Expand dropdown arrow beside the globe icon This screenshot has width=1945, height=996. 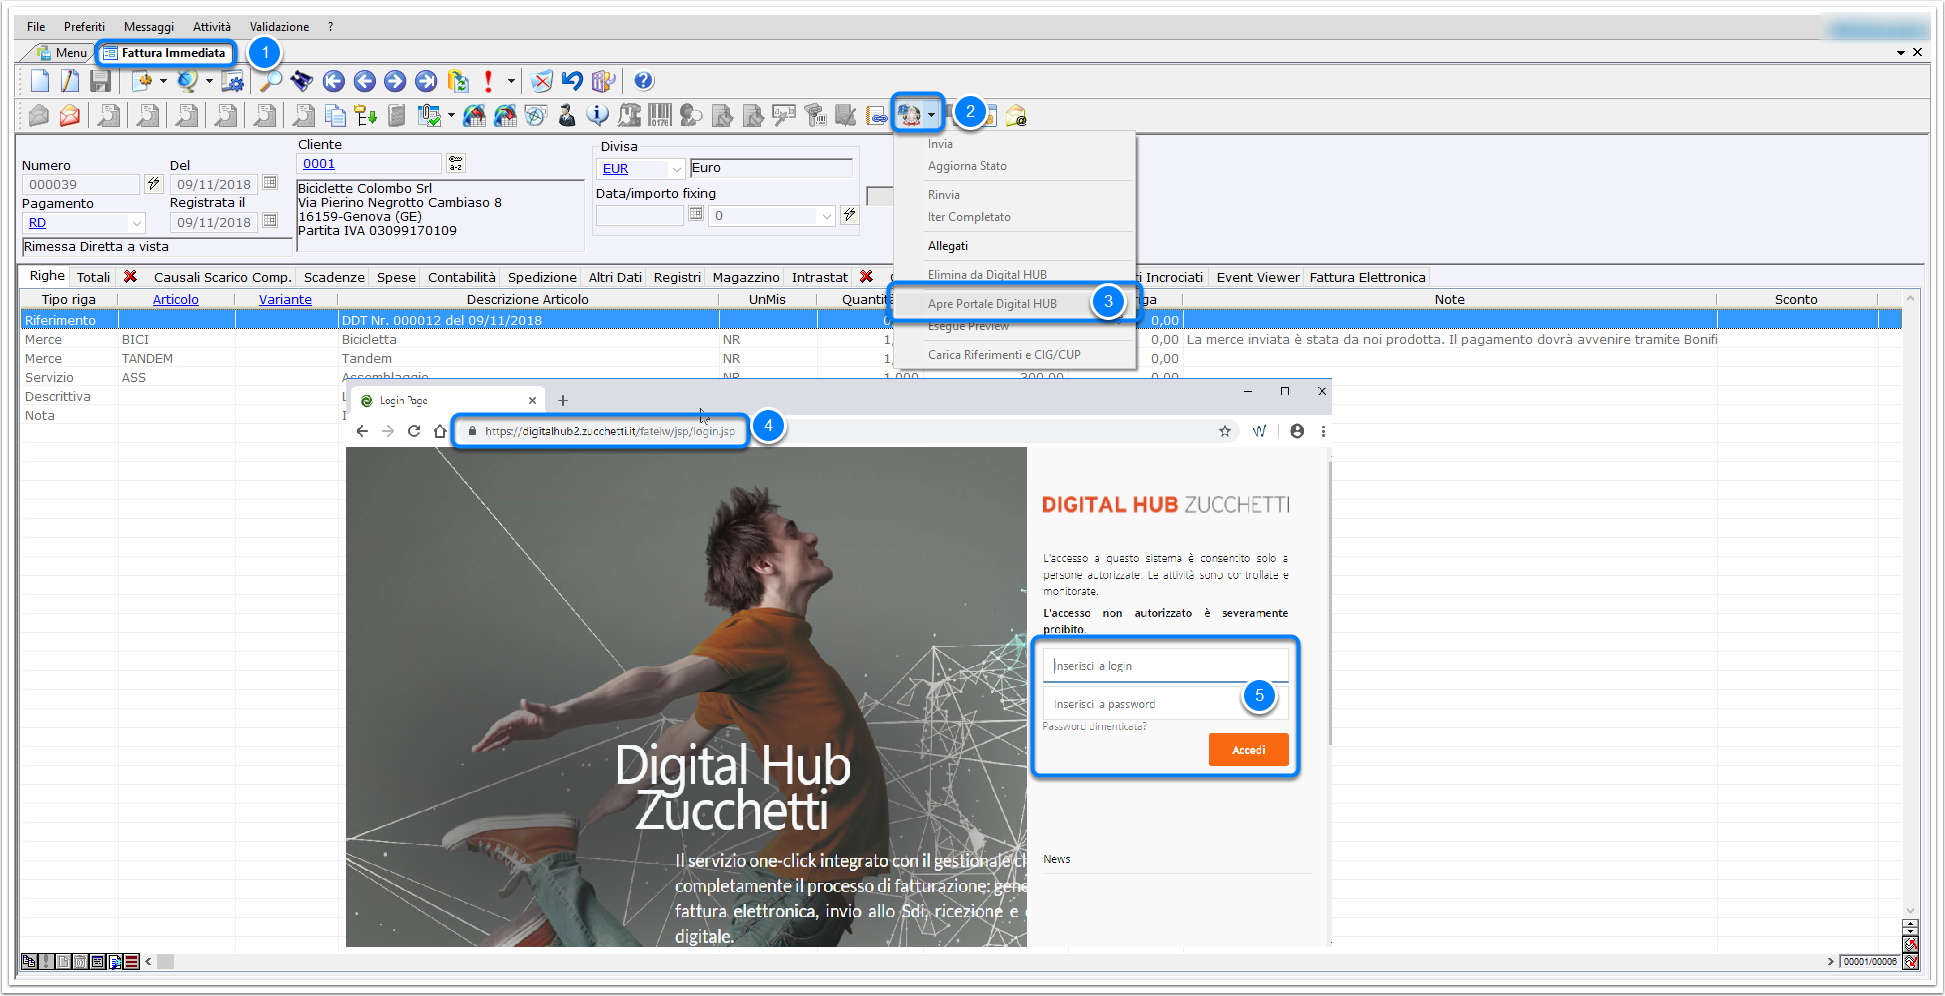(209, 81)
